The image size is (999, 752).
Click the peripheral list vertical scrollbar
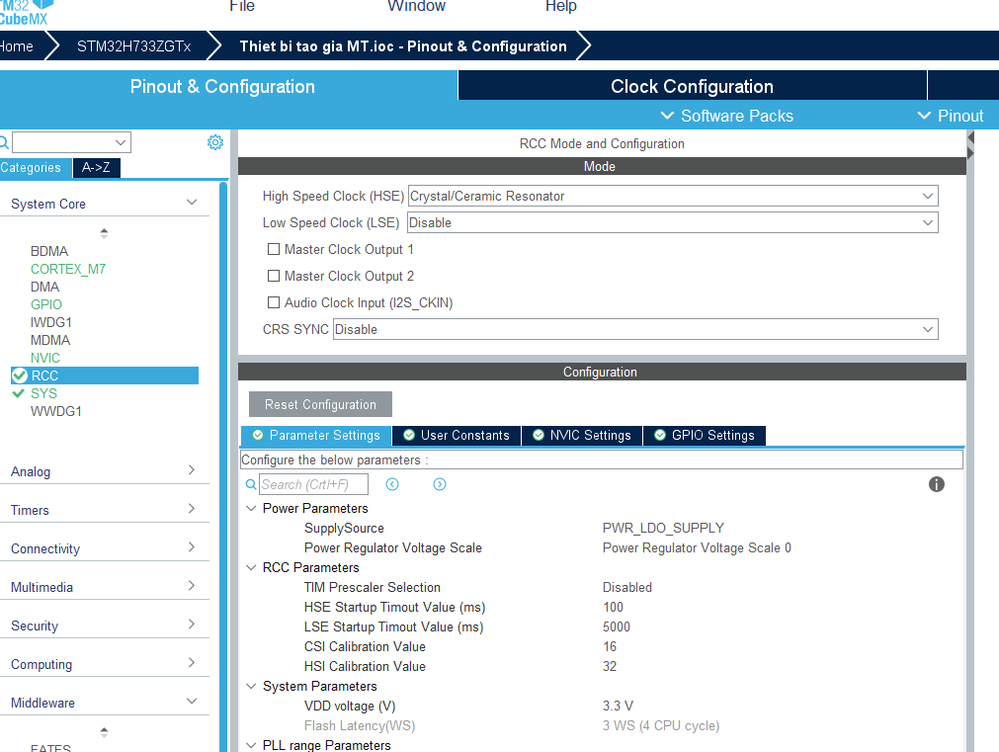(x=224, y=466)
